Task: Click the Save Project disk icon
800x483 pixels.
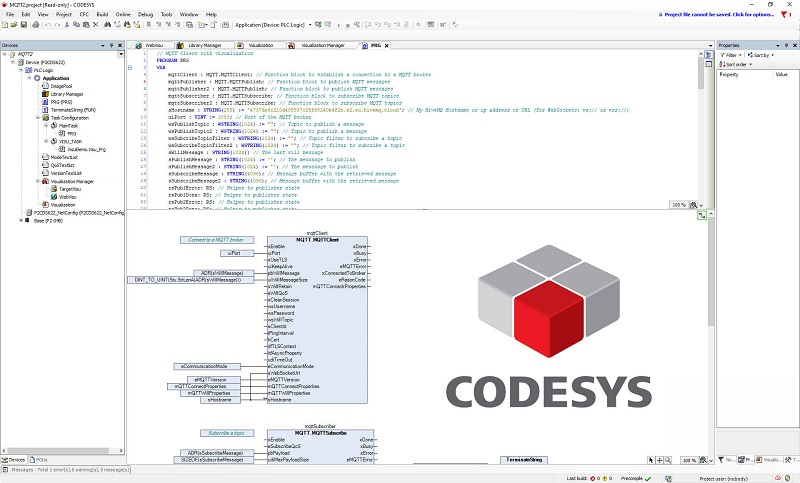Action: coord(23,24)
